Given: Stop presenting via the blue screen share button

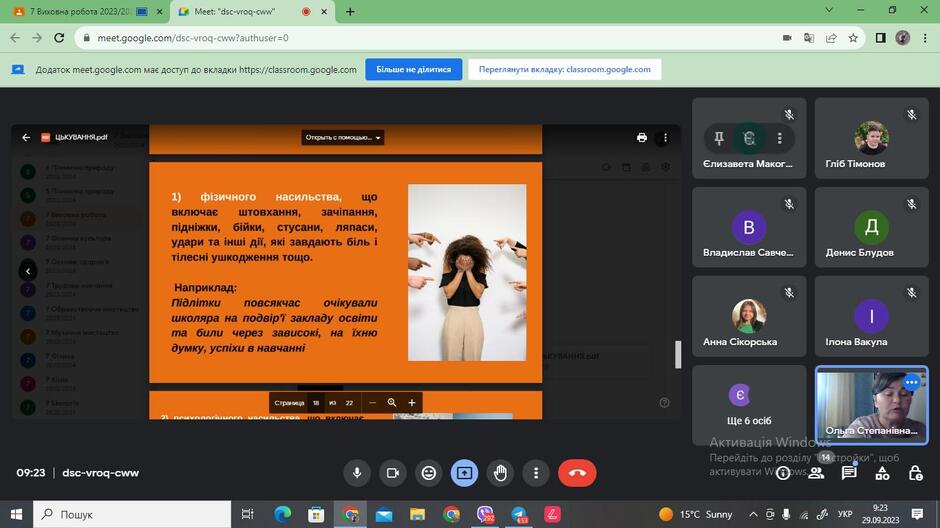Looking at the screenshot, I should (x=464, y=473).
